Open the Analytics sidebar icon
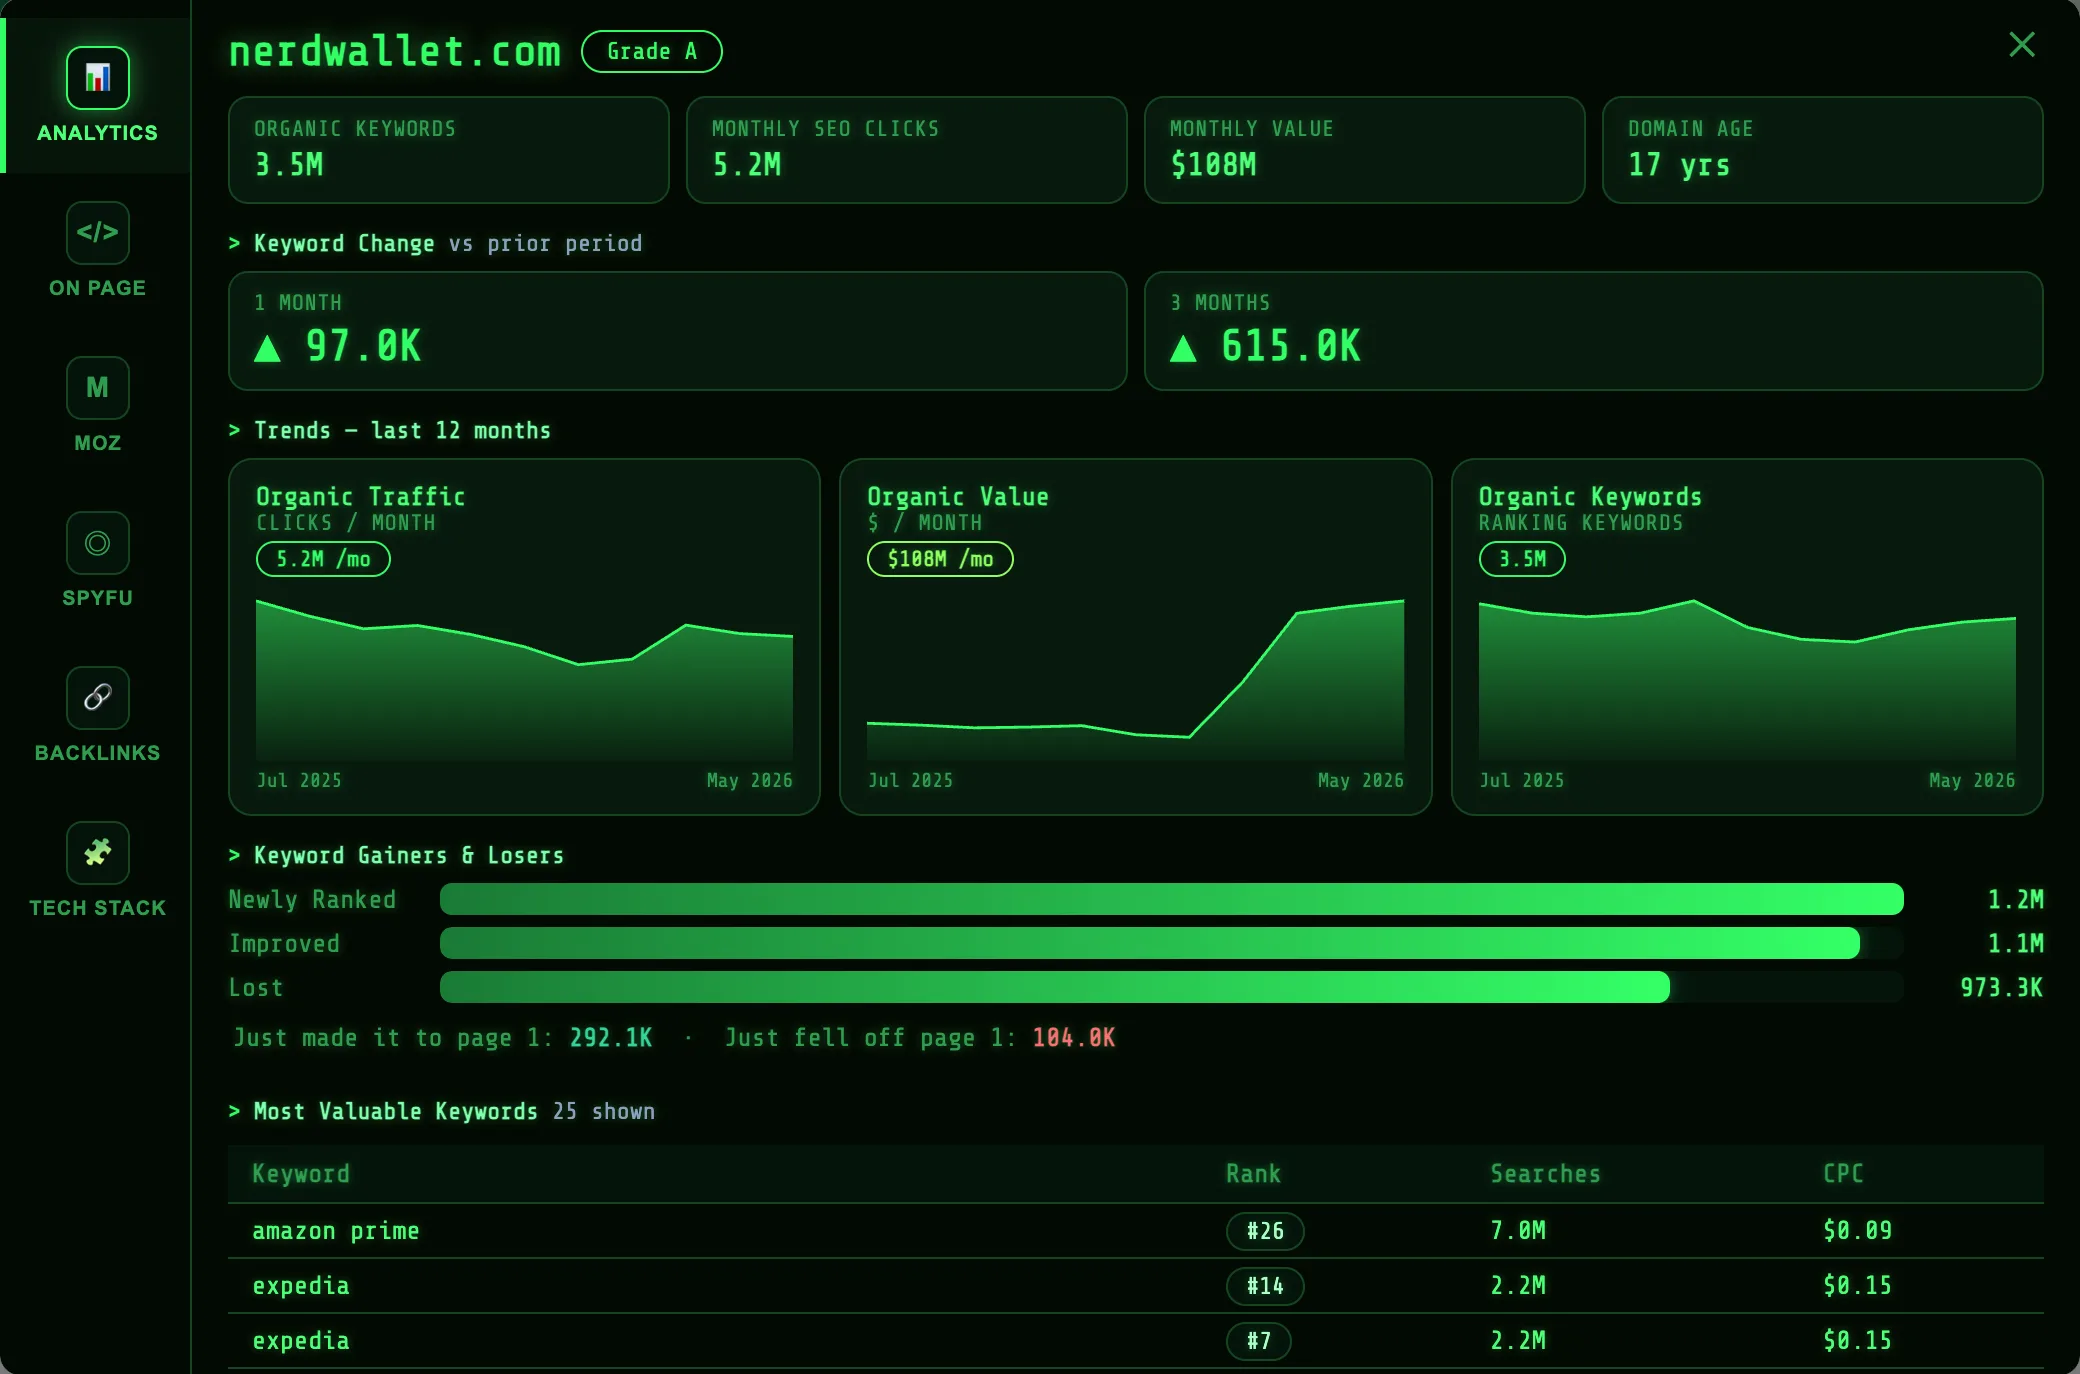This screenshot has height=1374, width=2080. (x=97, y=78)
